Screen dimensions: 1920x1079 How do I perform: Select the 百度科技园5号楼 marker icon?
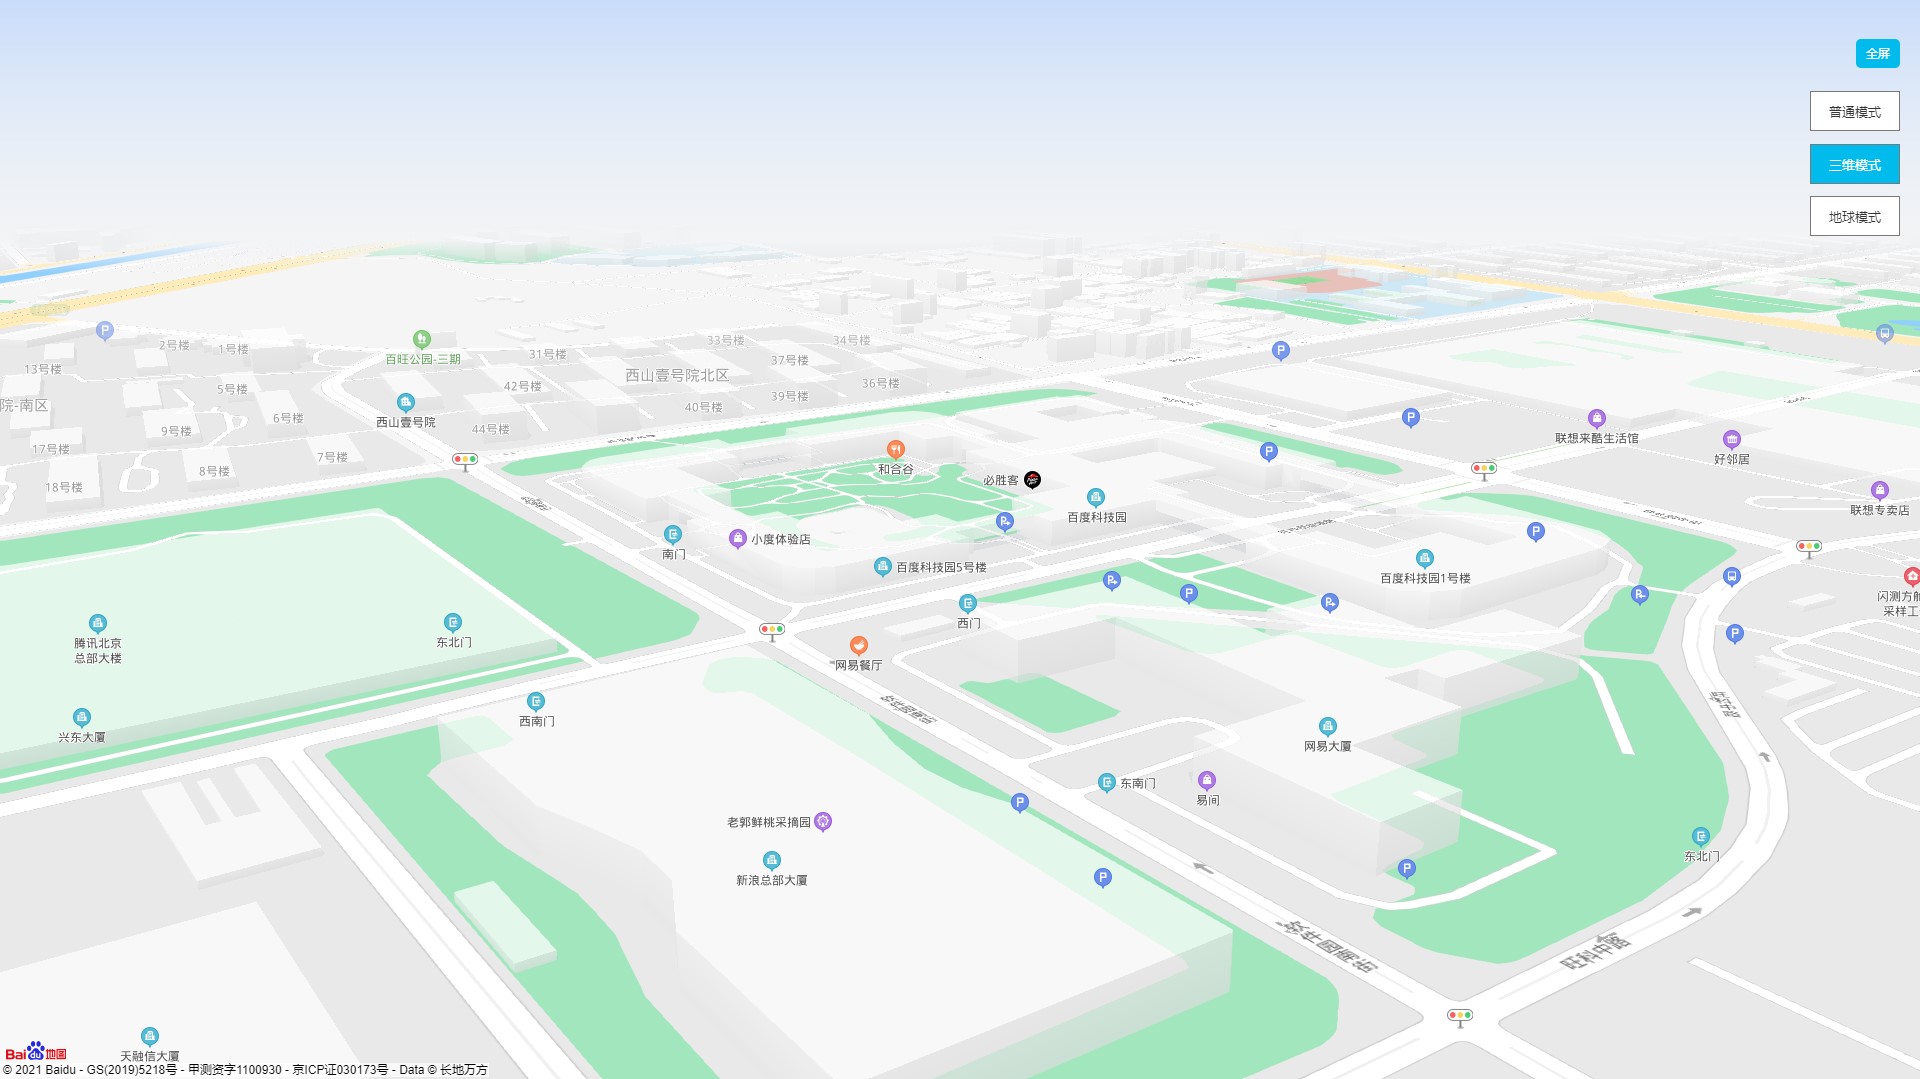(882, 567)
